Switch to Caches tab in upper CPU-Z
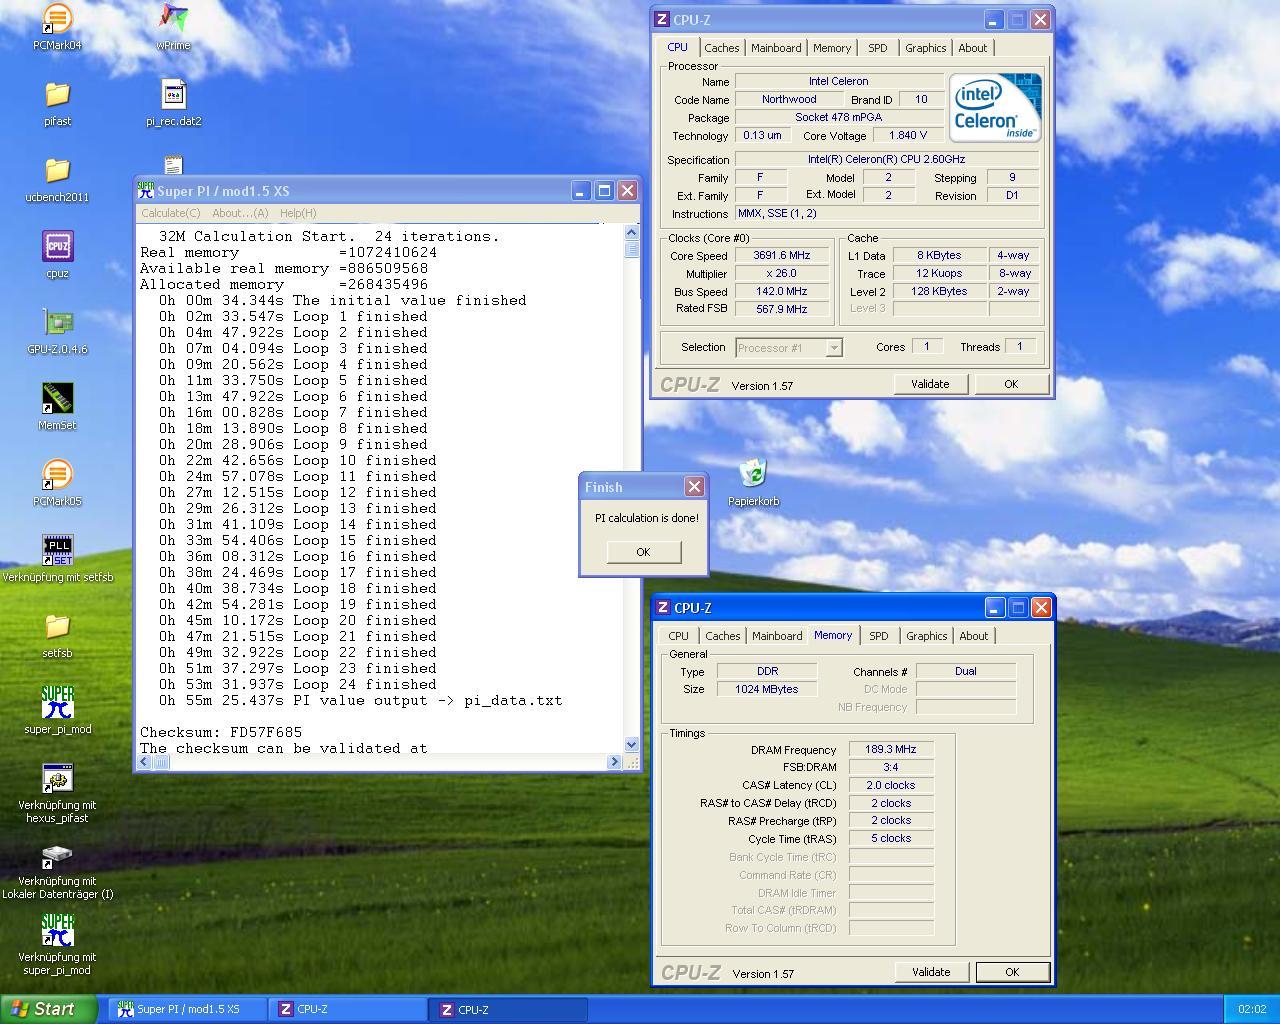The width and height of the screenshot is (1280, 1024). tap(721, 48)
